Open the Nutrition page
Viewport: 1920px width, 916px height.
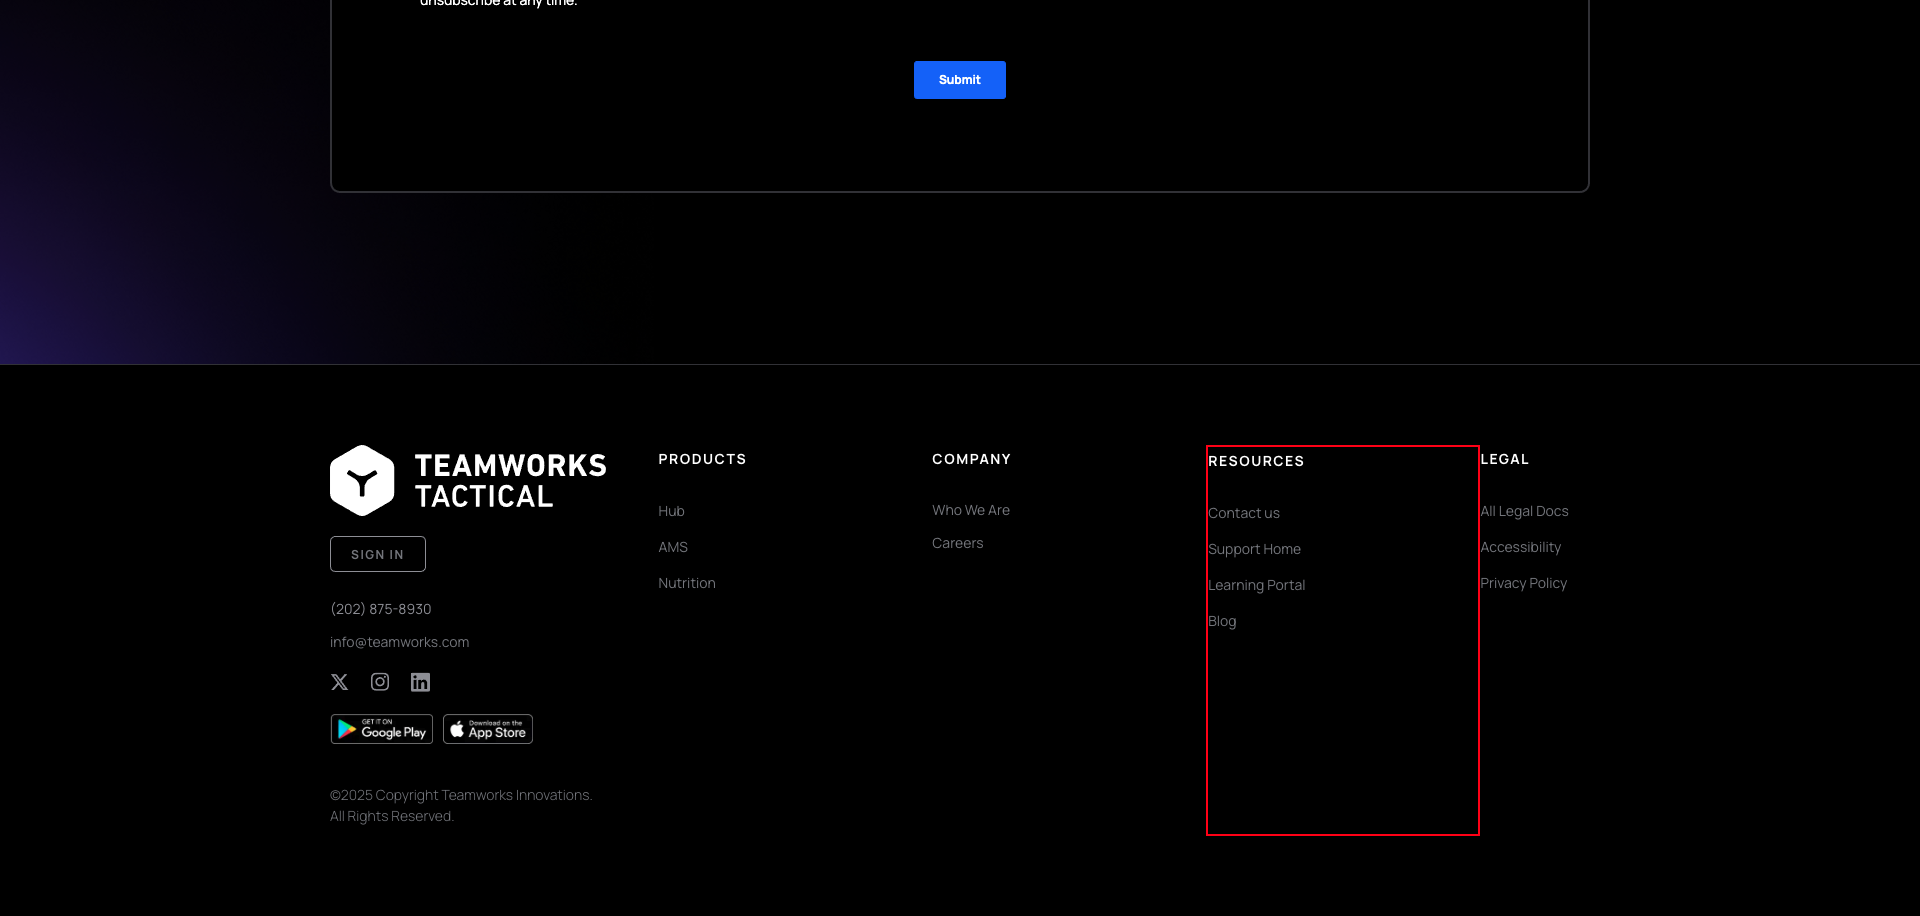686,583
